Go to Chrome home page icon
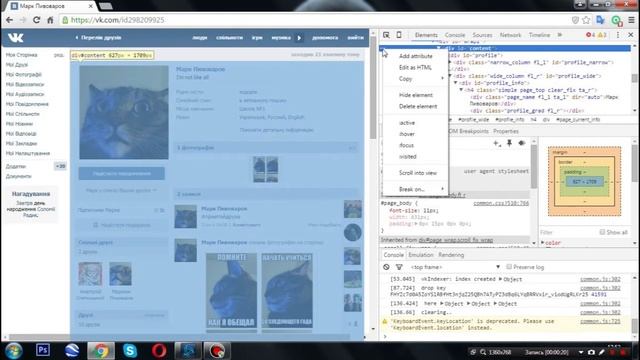The height and width of the screenshot is (360, 640). click(50, 20)
